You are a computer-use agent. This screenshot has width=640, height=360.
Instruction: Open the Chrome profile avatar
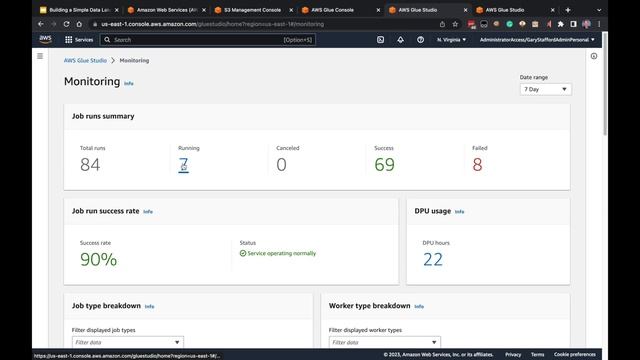(587, 24)
